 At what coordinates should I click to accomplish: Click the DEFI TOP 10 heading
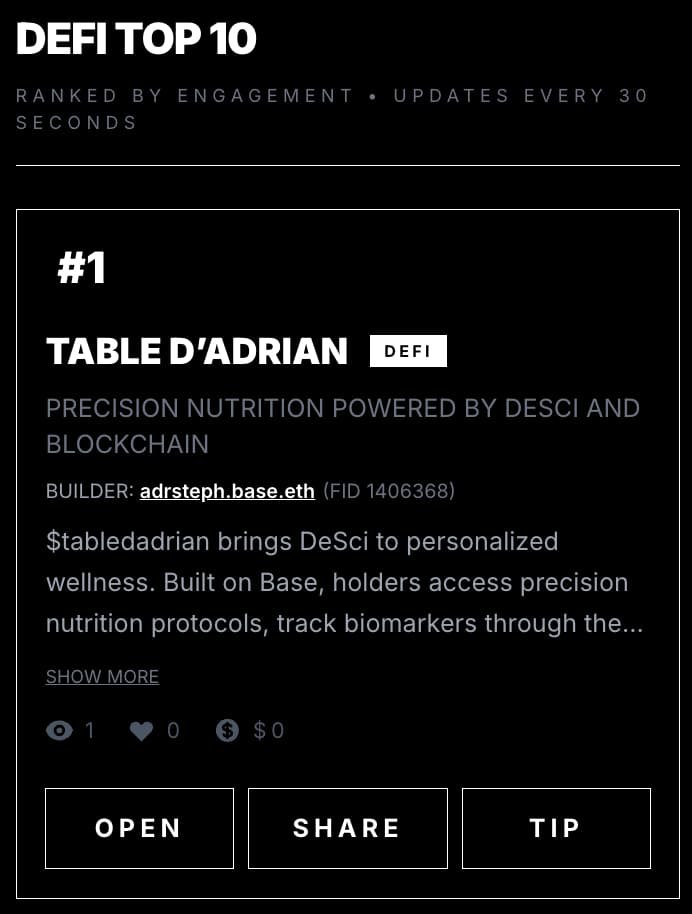click(137, 39)
